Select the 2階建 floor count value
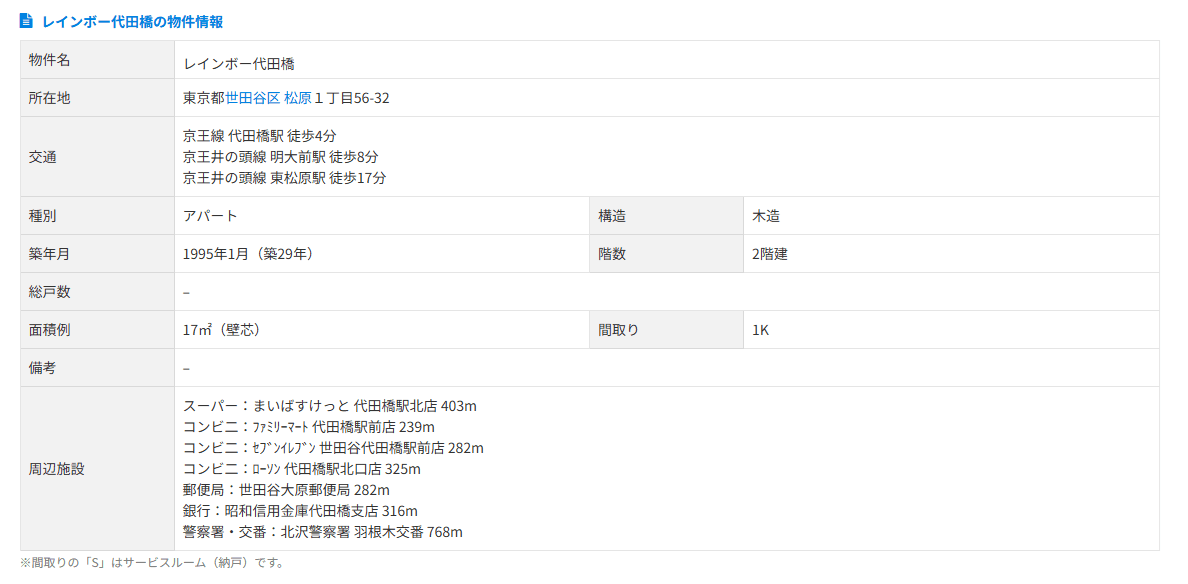The width and height of the screenshot is (1188, 584). [x=770, y=254]
